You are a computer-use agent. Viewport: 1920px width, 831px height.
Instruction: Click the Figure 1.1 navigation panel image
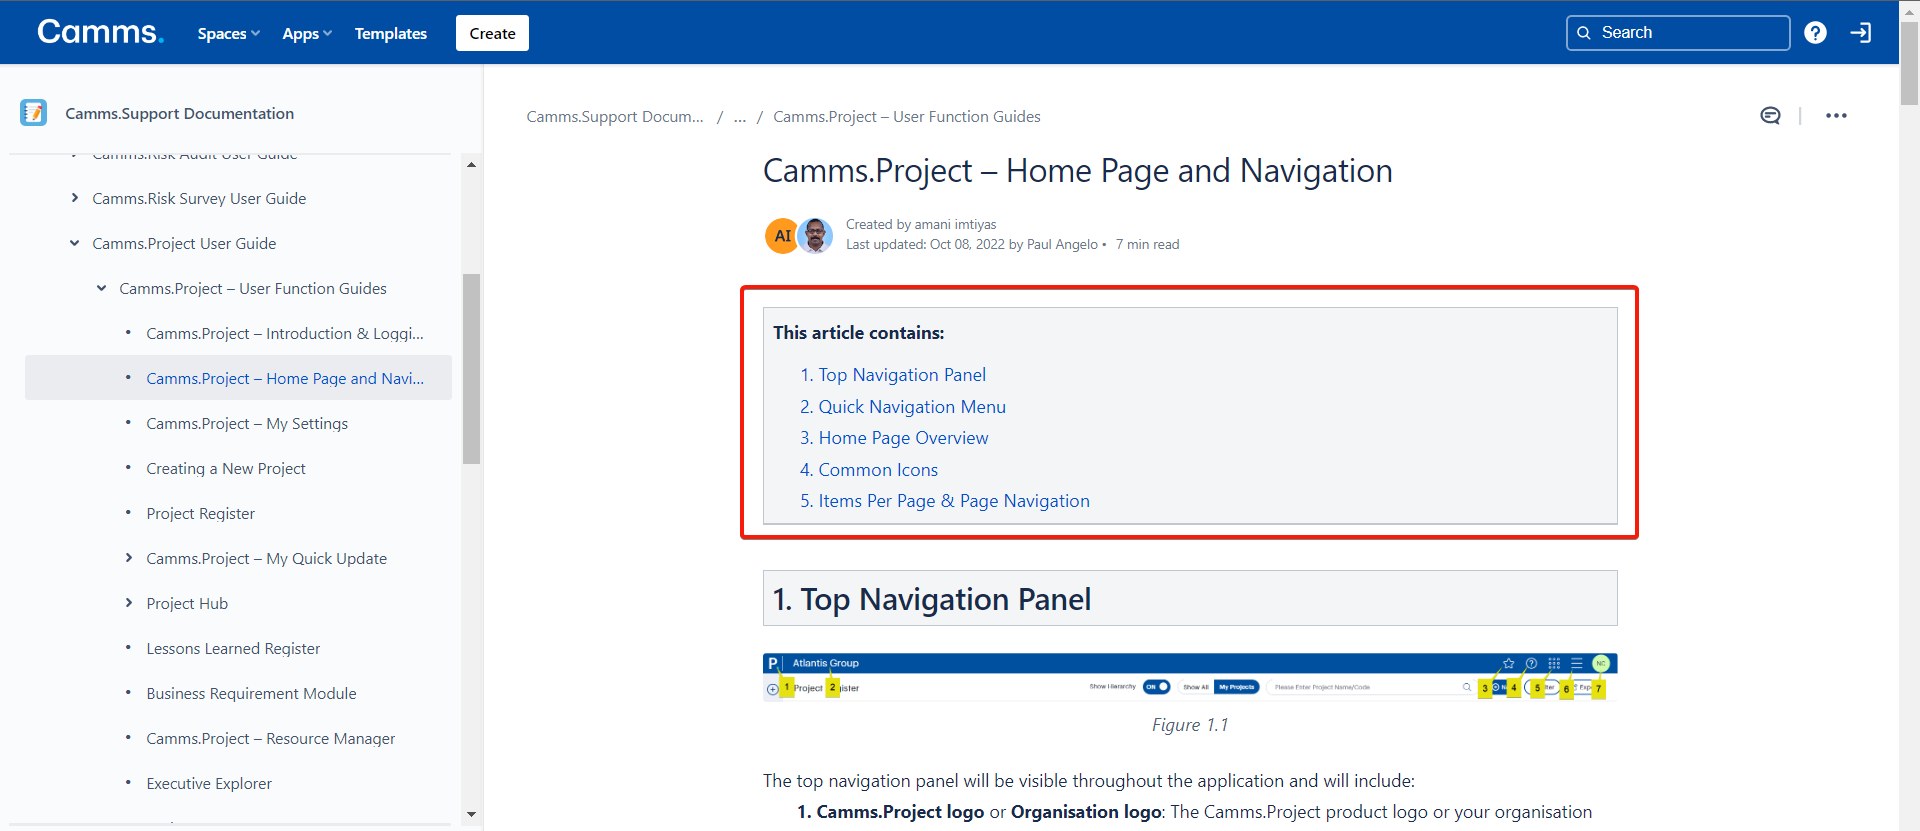pos(1190,677)
